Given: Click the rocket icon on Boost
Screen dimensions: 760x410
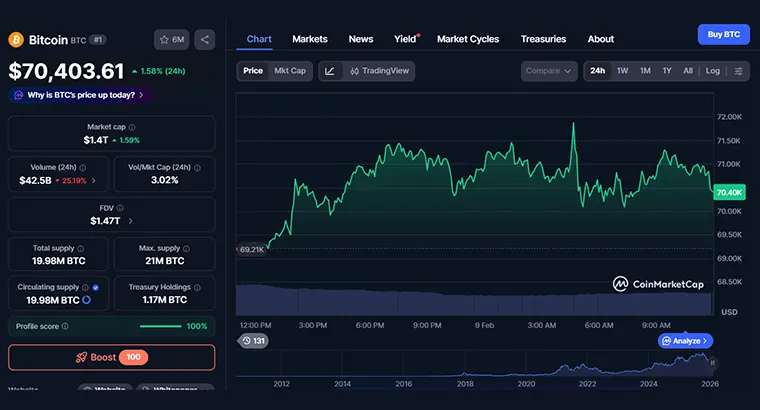Looking at the screenshot, I should pos(81,357).
